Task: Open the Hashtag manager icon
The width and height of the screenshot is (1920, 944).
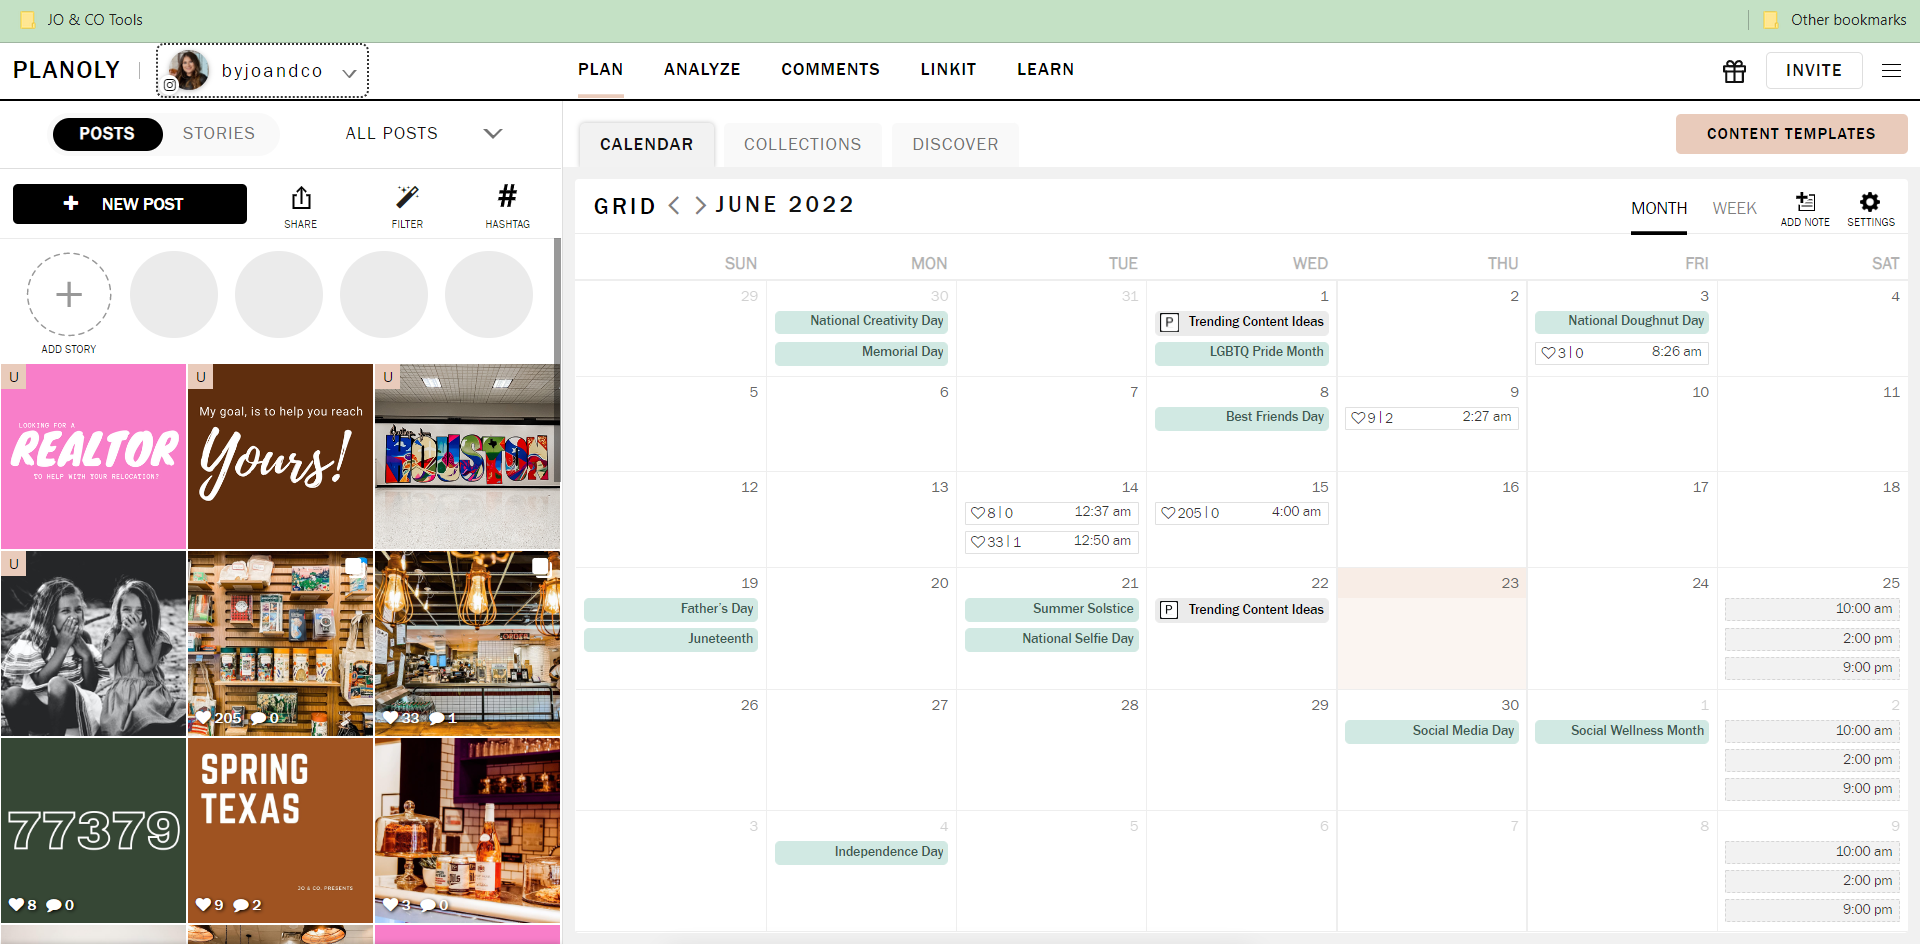Action: [x=508, y=196]
